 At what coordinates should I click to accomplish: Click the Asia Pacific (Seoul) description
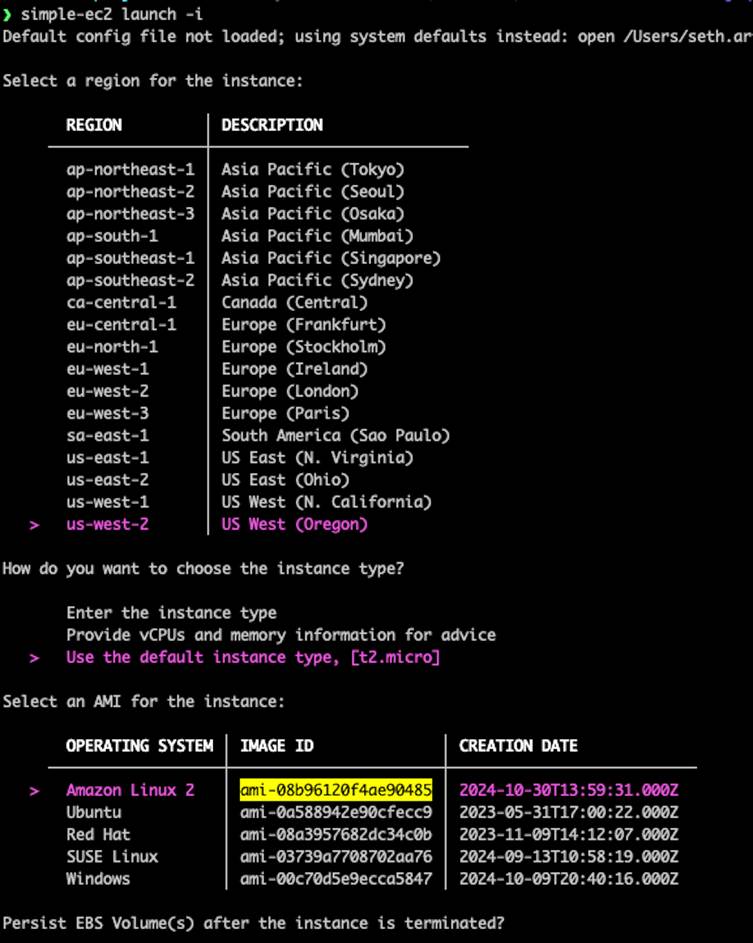[x=313, y=192]
